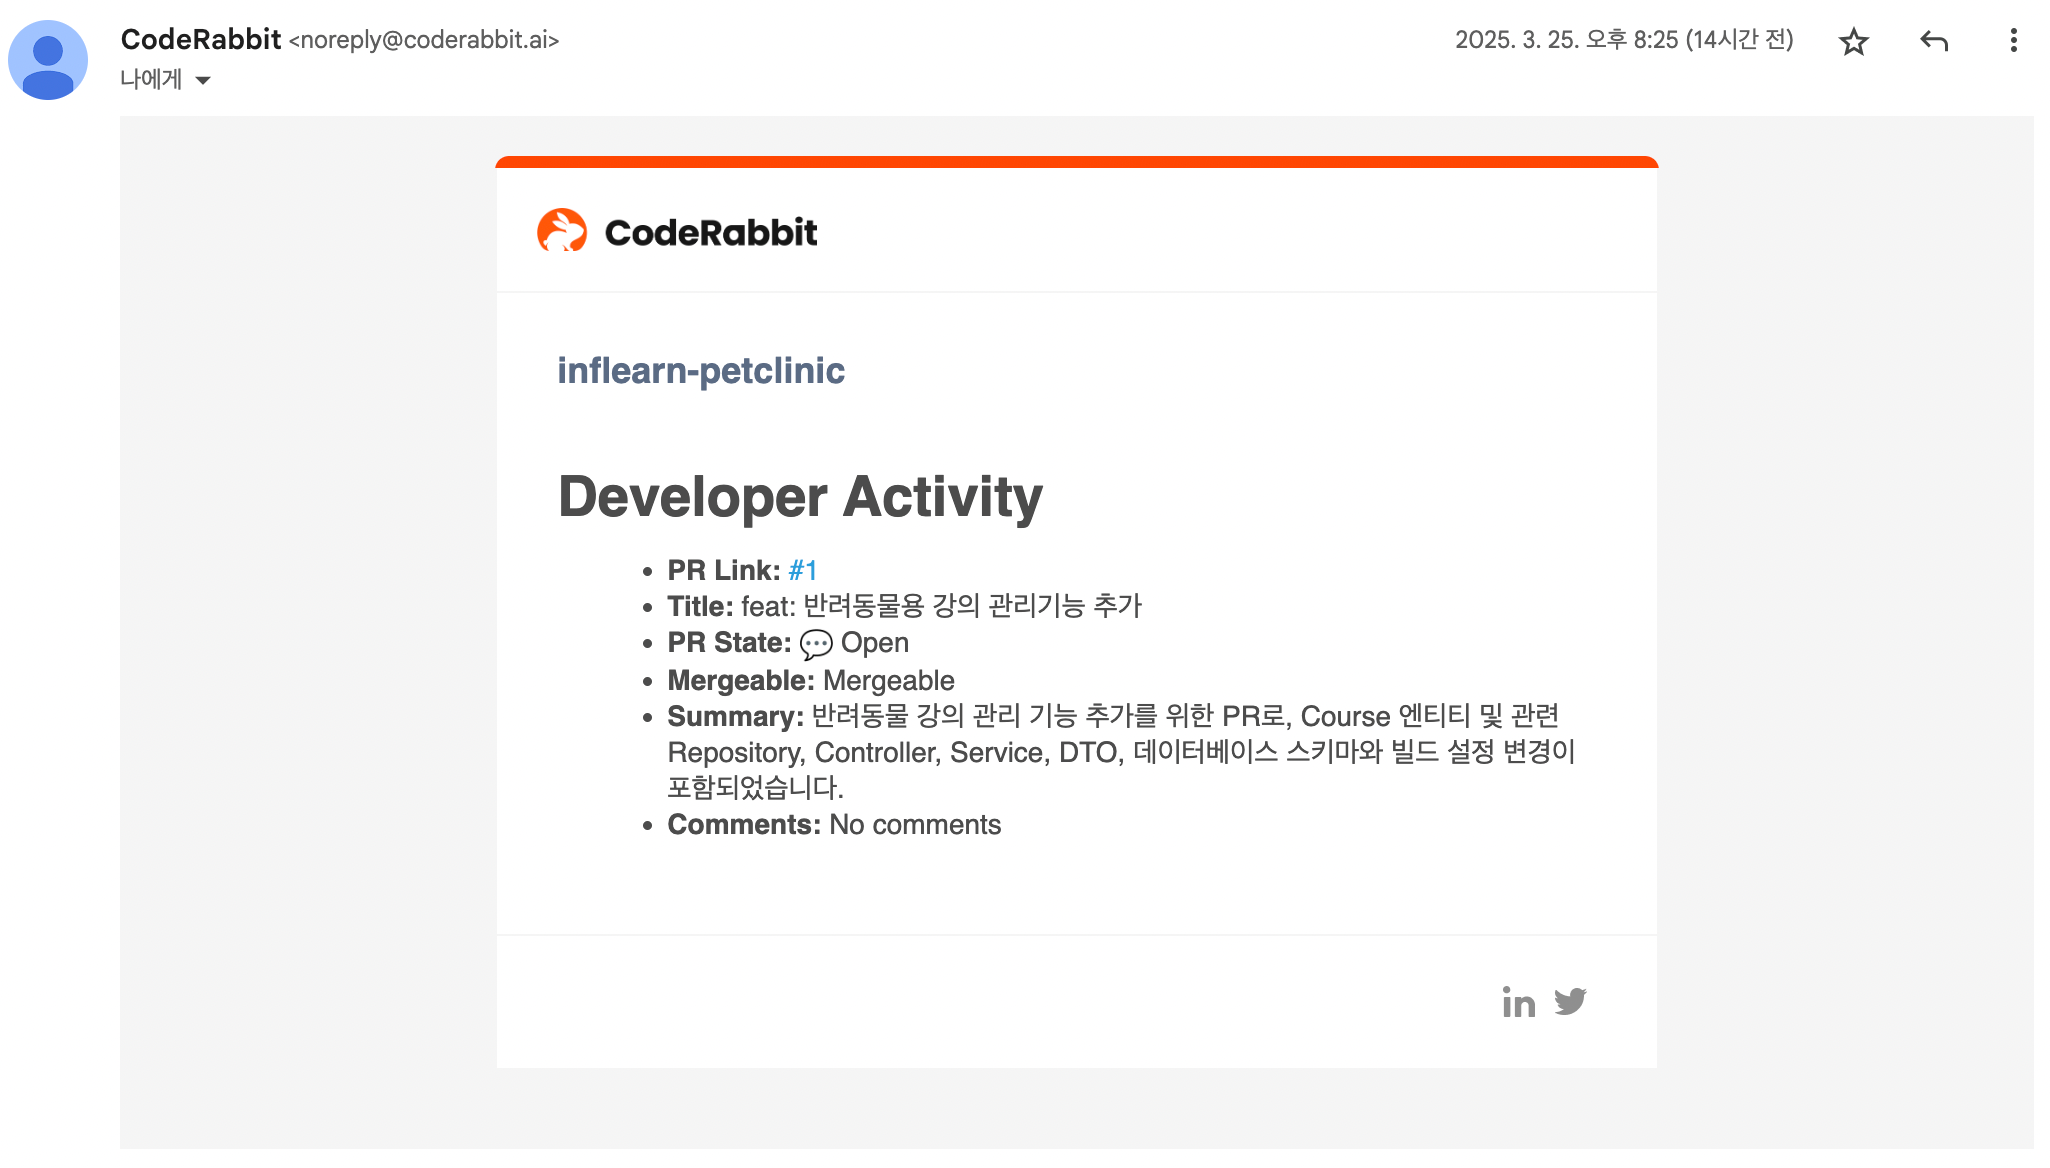
Task: Click the 'Mergeable' status text
Action: click(x=887, y=680)
